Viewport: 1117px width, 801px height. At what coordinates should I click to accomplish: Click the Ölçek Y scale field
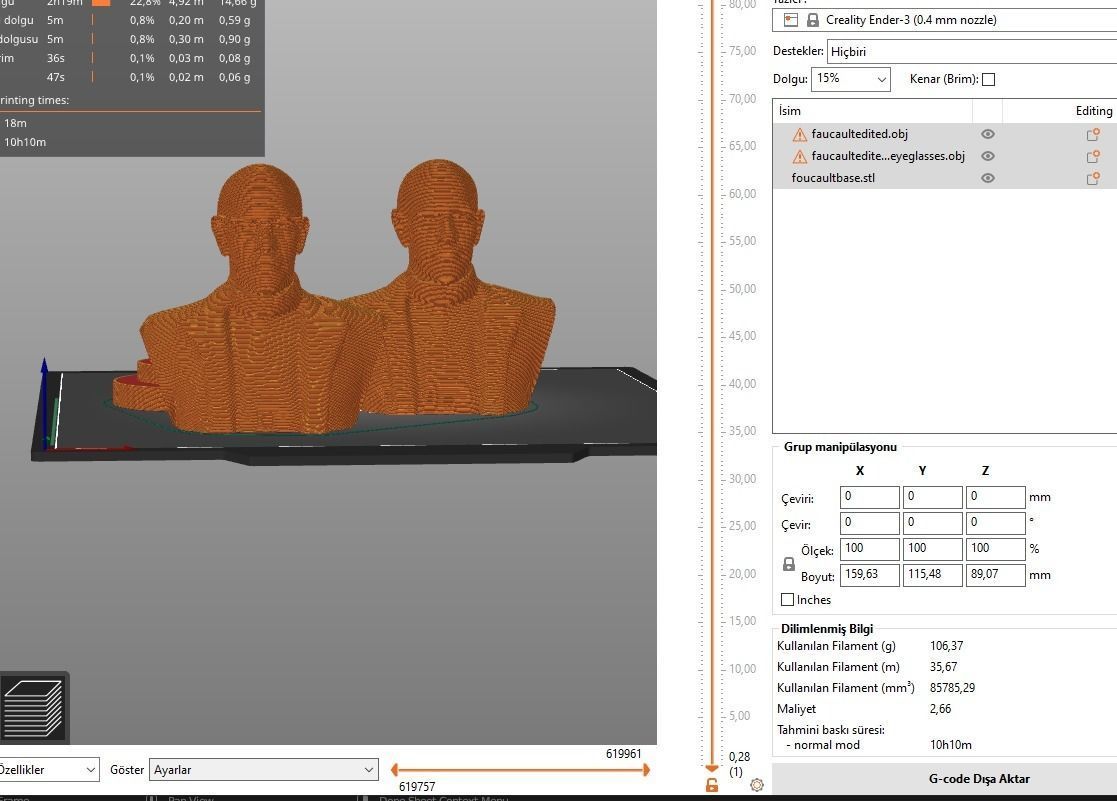click(x=932, y=549)
